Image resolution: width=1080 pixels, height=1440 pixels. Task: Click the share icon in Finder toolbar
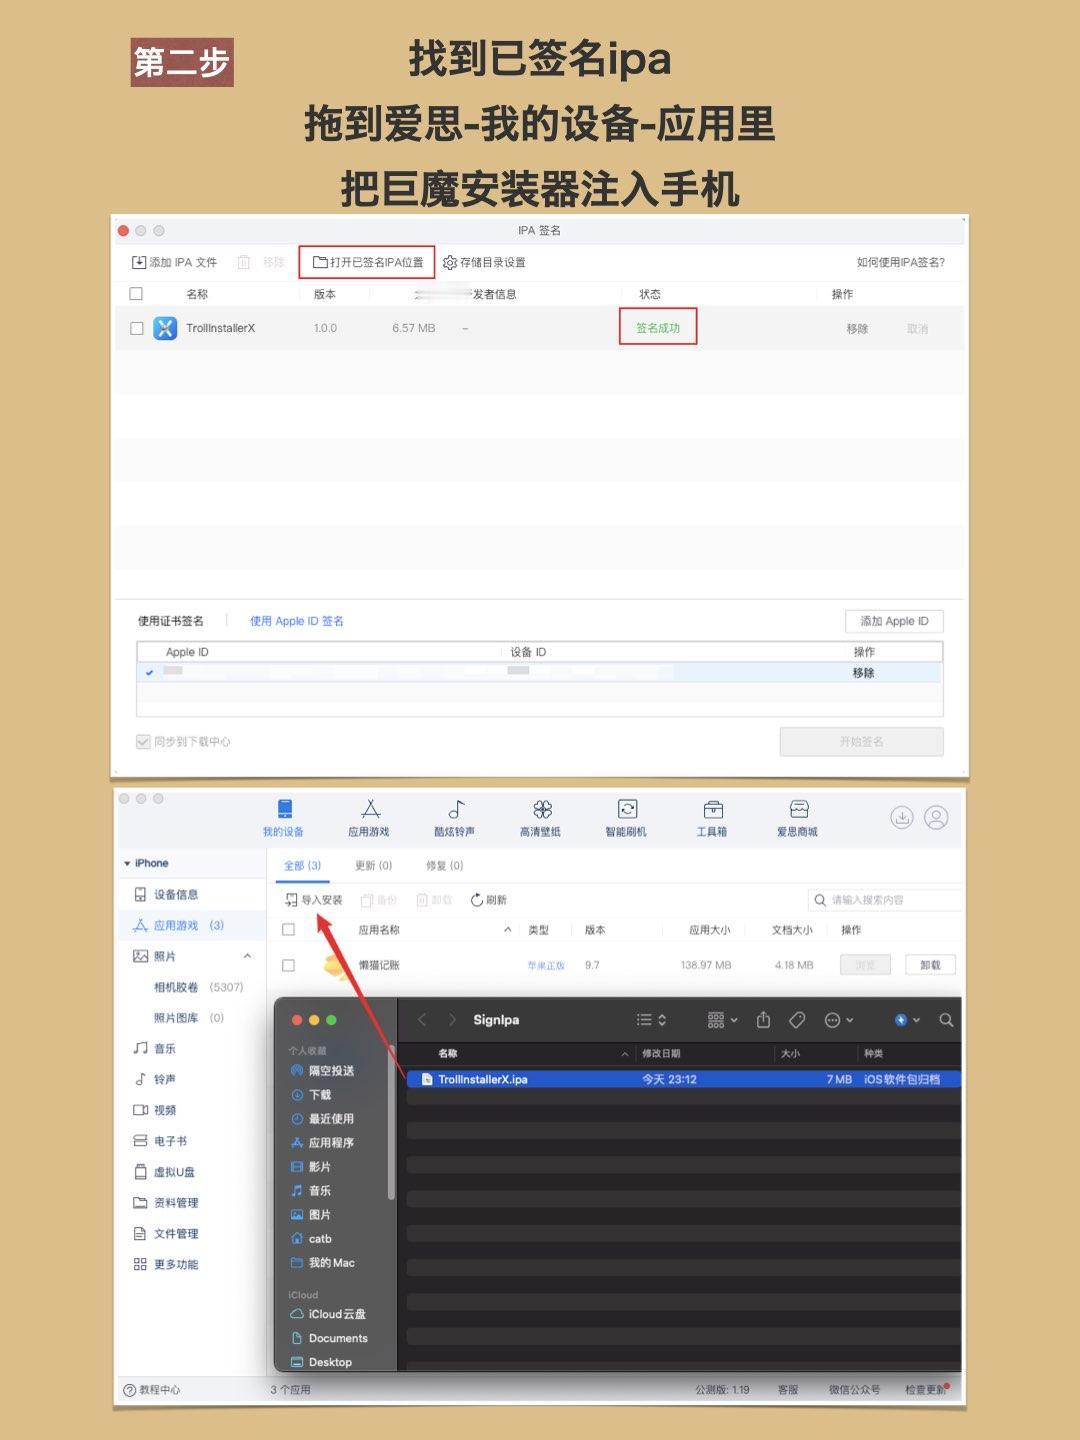[763, 1020]
